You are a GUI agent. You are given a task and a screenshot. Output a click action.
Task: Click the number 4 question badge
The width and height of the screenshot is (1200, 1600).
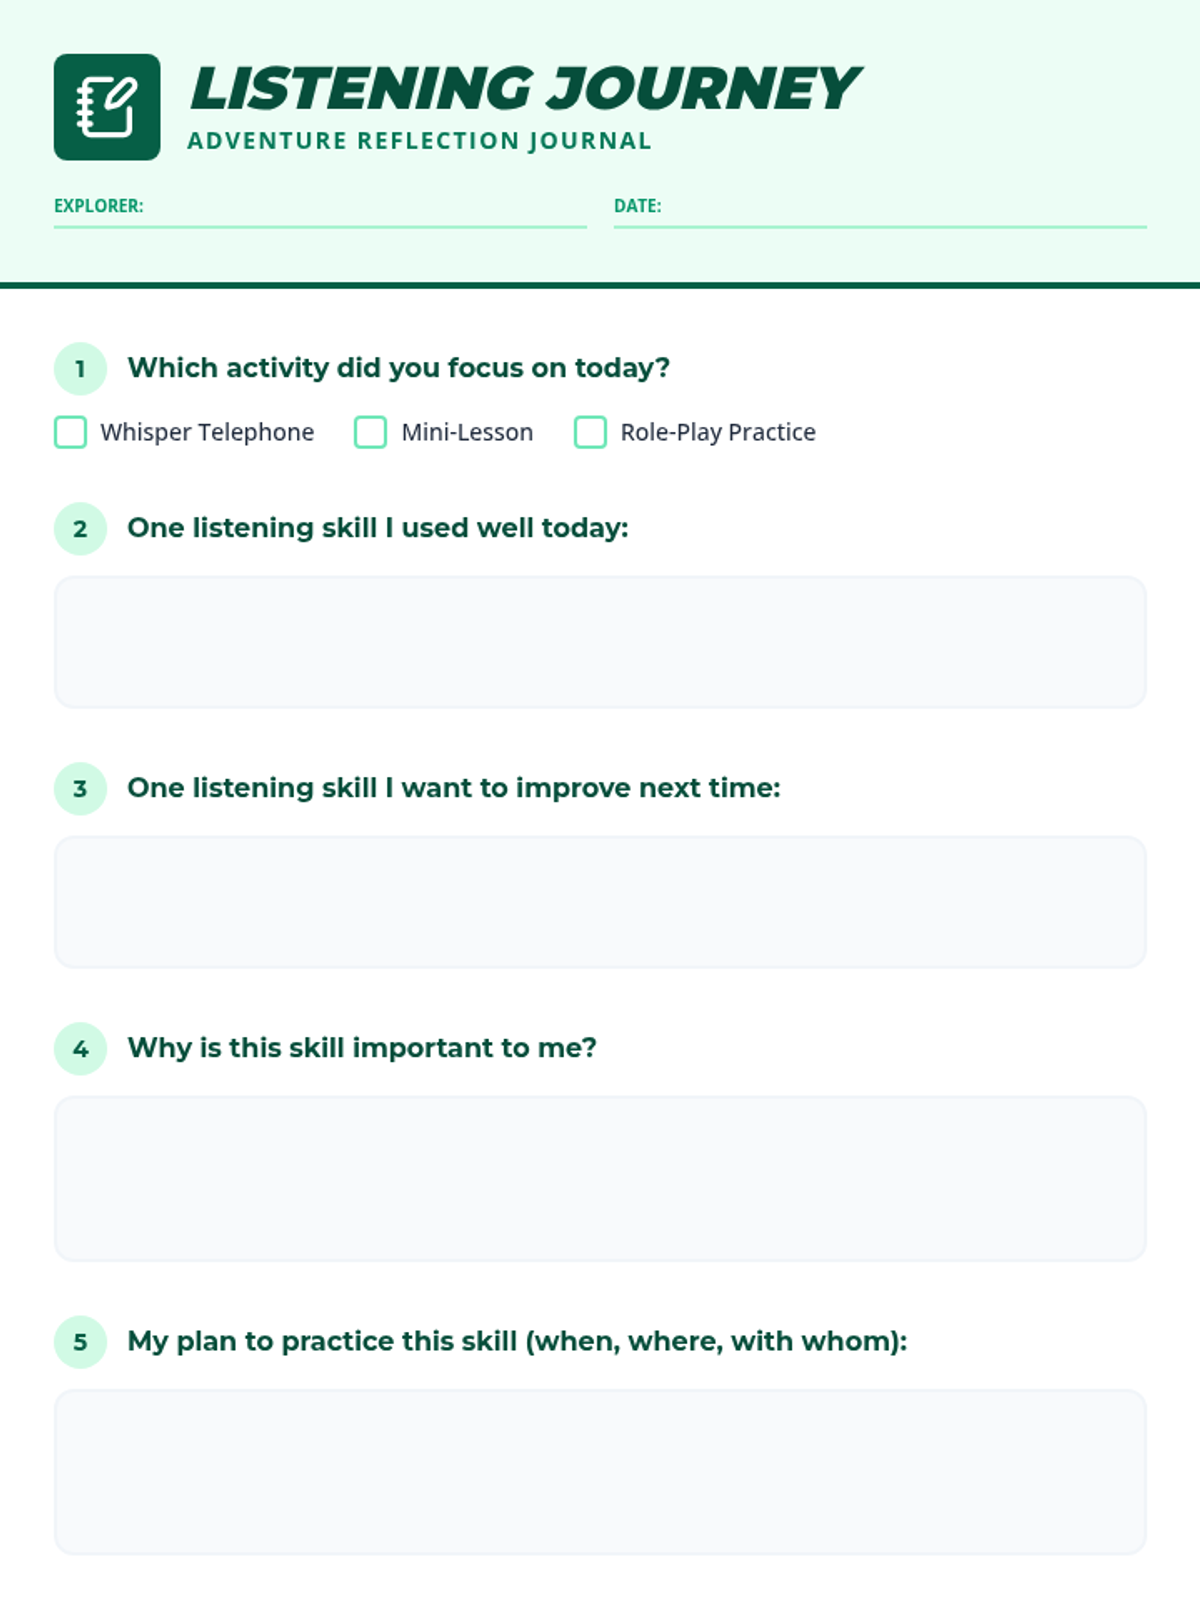80,1049
